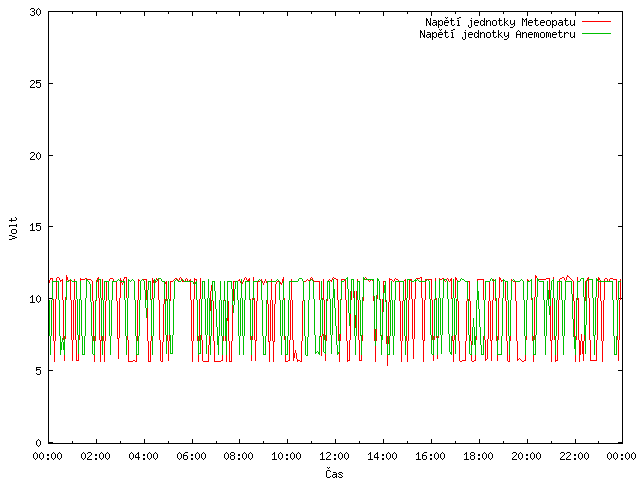Click the y-axis value 15
The image size is (640, 480).
pos(36,227)
